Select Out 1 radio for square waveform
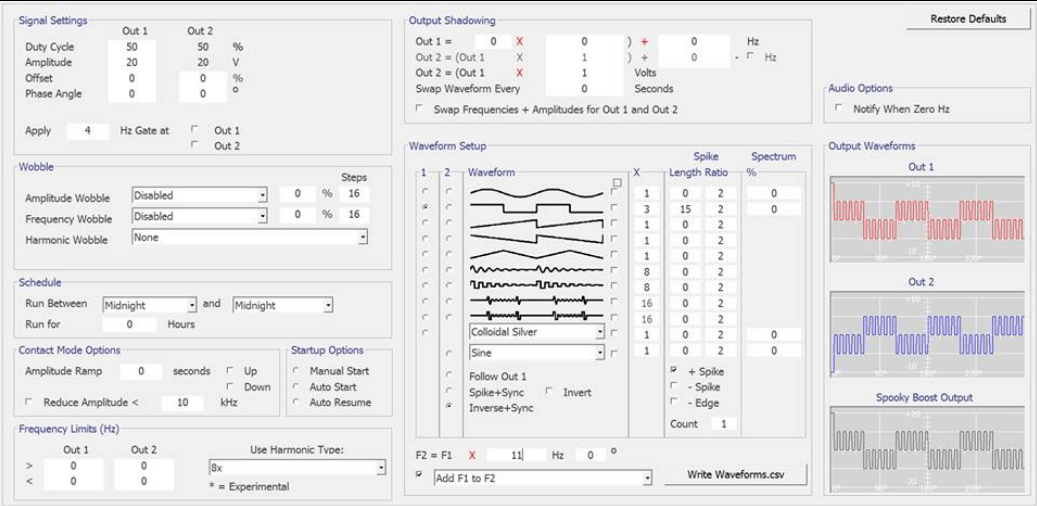 pyautogui.click(x=425, y=207)
